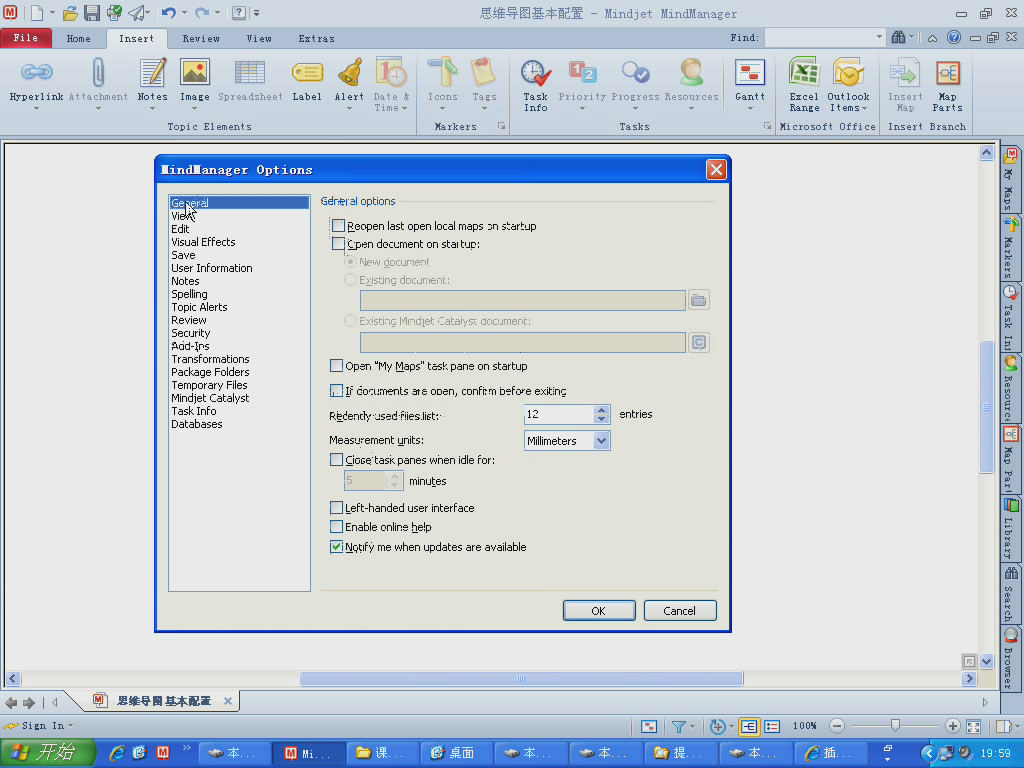Expand the Markers group dialog launcher

coord(502,126)
